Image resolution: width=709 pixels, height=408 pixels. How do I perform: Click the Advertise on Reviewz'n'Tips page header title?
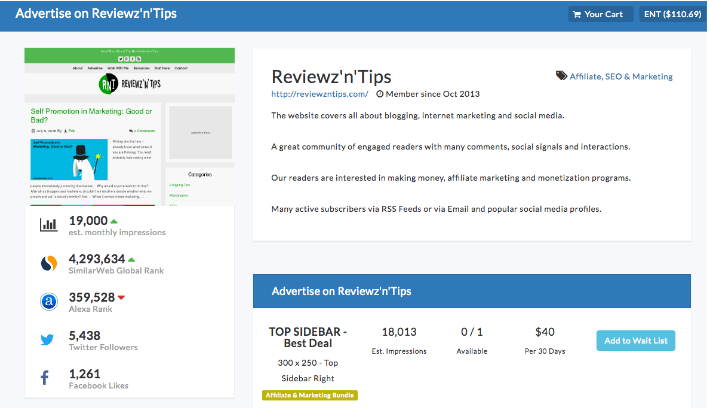(96, 14)
